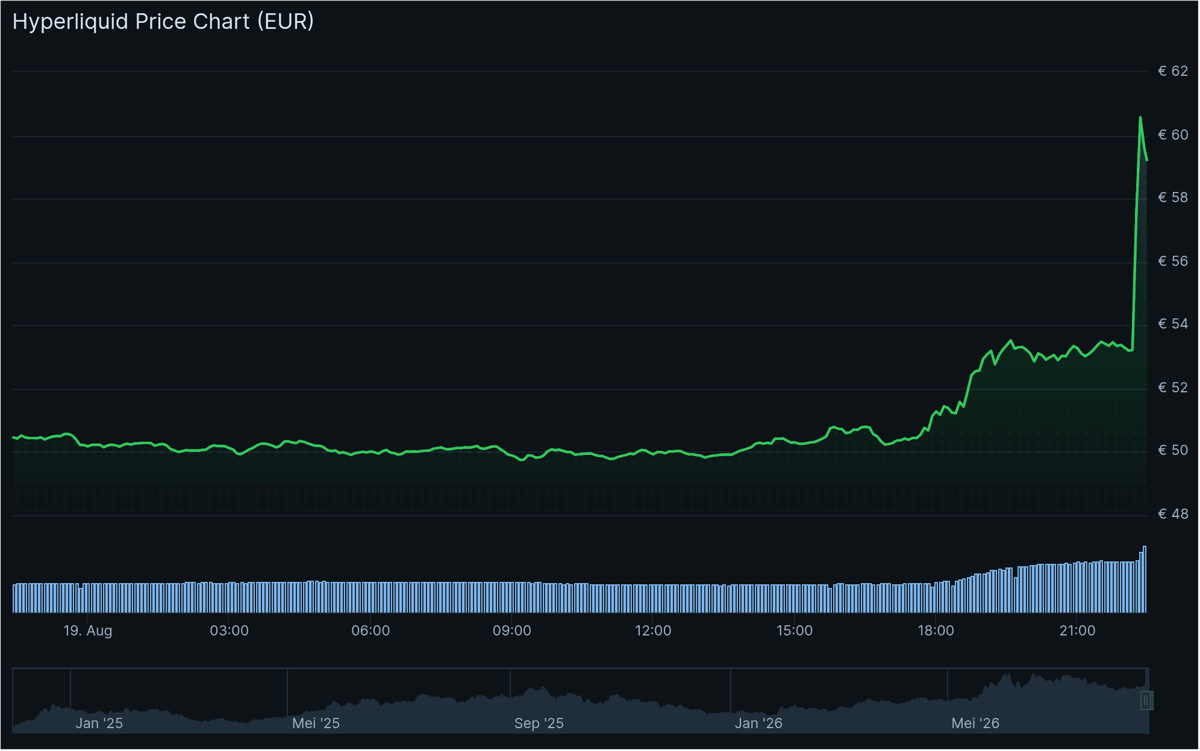Click Mei '25 in the range navigator
Viewport: 1200px width, 751px height.
click(x=316, y=723)
